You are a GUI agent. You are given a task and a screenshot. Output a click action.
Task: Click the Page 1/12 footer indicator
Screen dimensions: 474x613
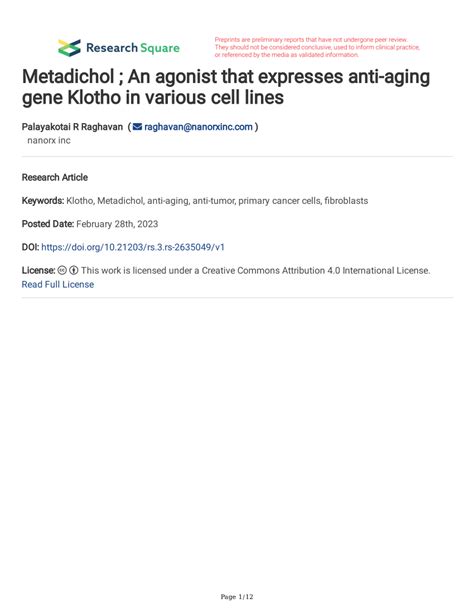pyautogui.click(x=237, y=597)
